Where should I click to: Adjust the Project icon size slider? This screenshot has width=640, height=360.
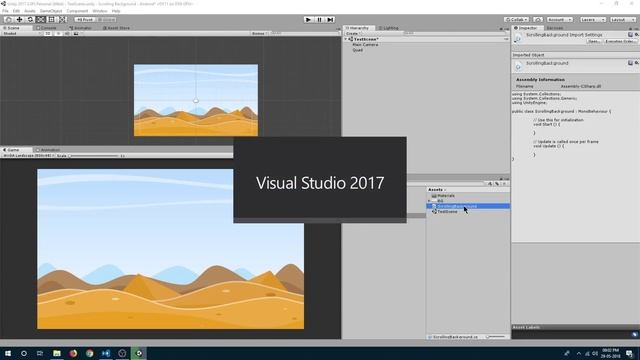click(496, 337)
